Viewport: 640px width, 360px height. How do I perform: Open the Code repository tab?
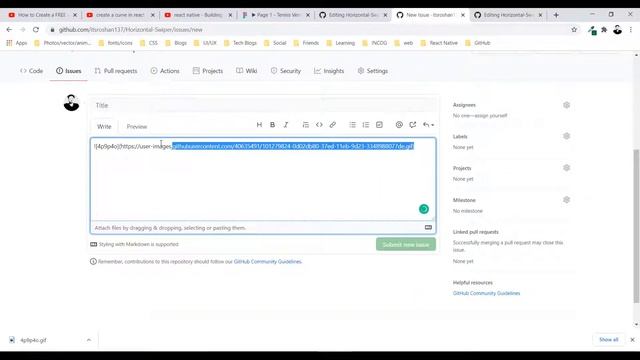tap(31, 71)
